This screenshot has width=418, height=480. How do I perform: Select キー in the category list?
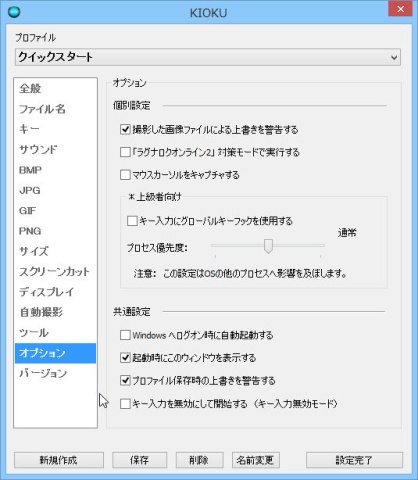coord(55,129)
